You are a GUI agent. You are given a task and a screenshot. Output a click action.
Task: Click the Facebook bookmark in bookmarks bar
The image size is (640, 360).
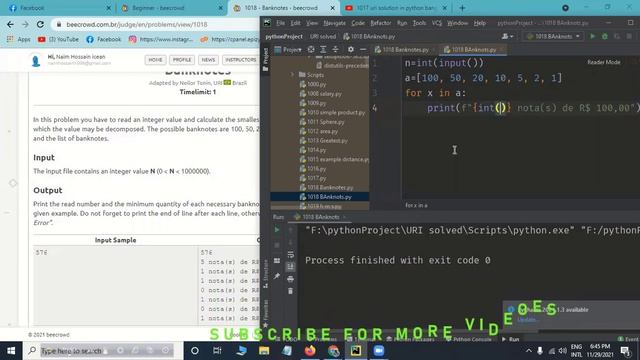[104, 39]
